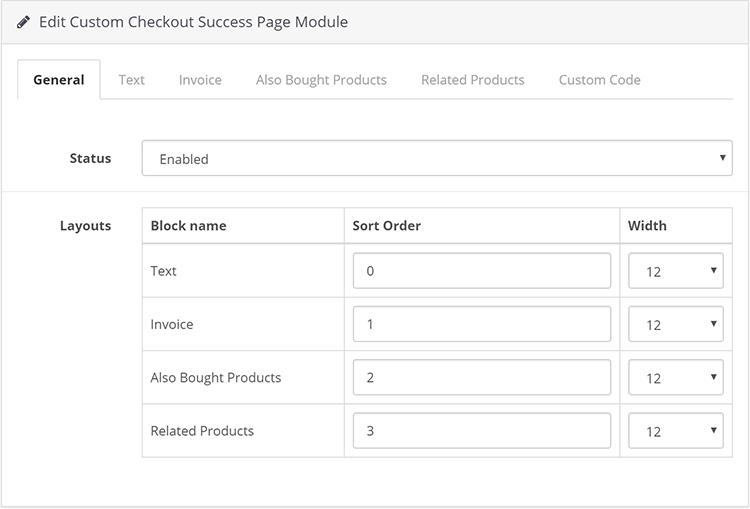Open the Status dropdown showing Enabled

[x=437, y=158]
